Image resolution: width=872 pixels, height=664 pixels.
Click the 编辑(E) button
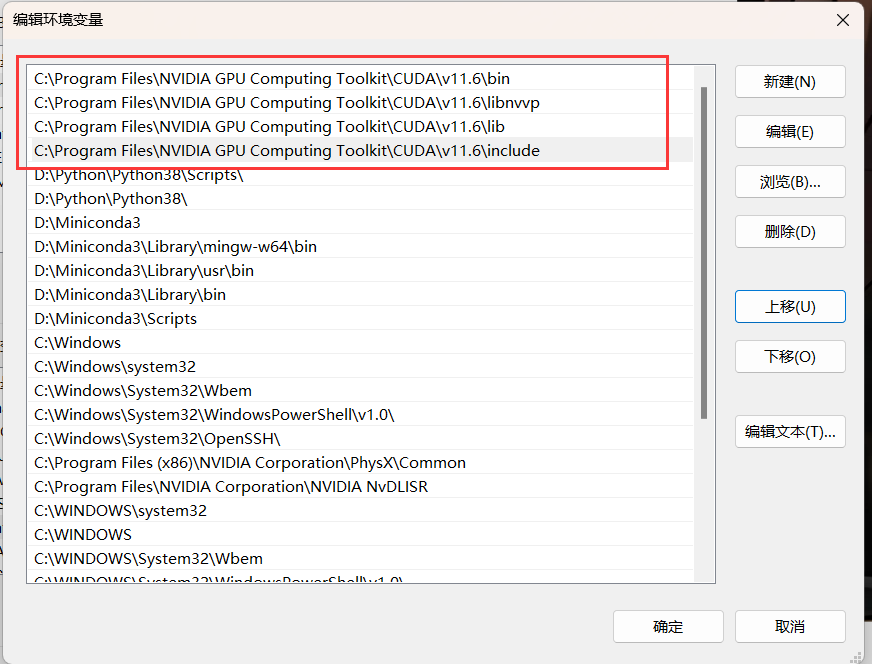[x=790, y=132]
